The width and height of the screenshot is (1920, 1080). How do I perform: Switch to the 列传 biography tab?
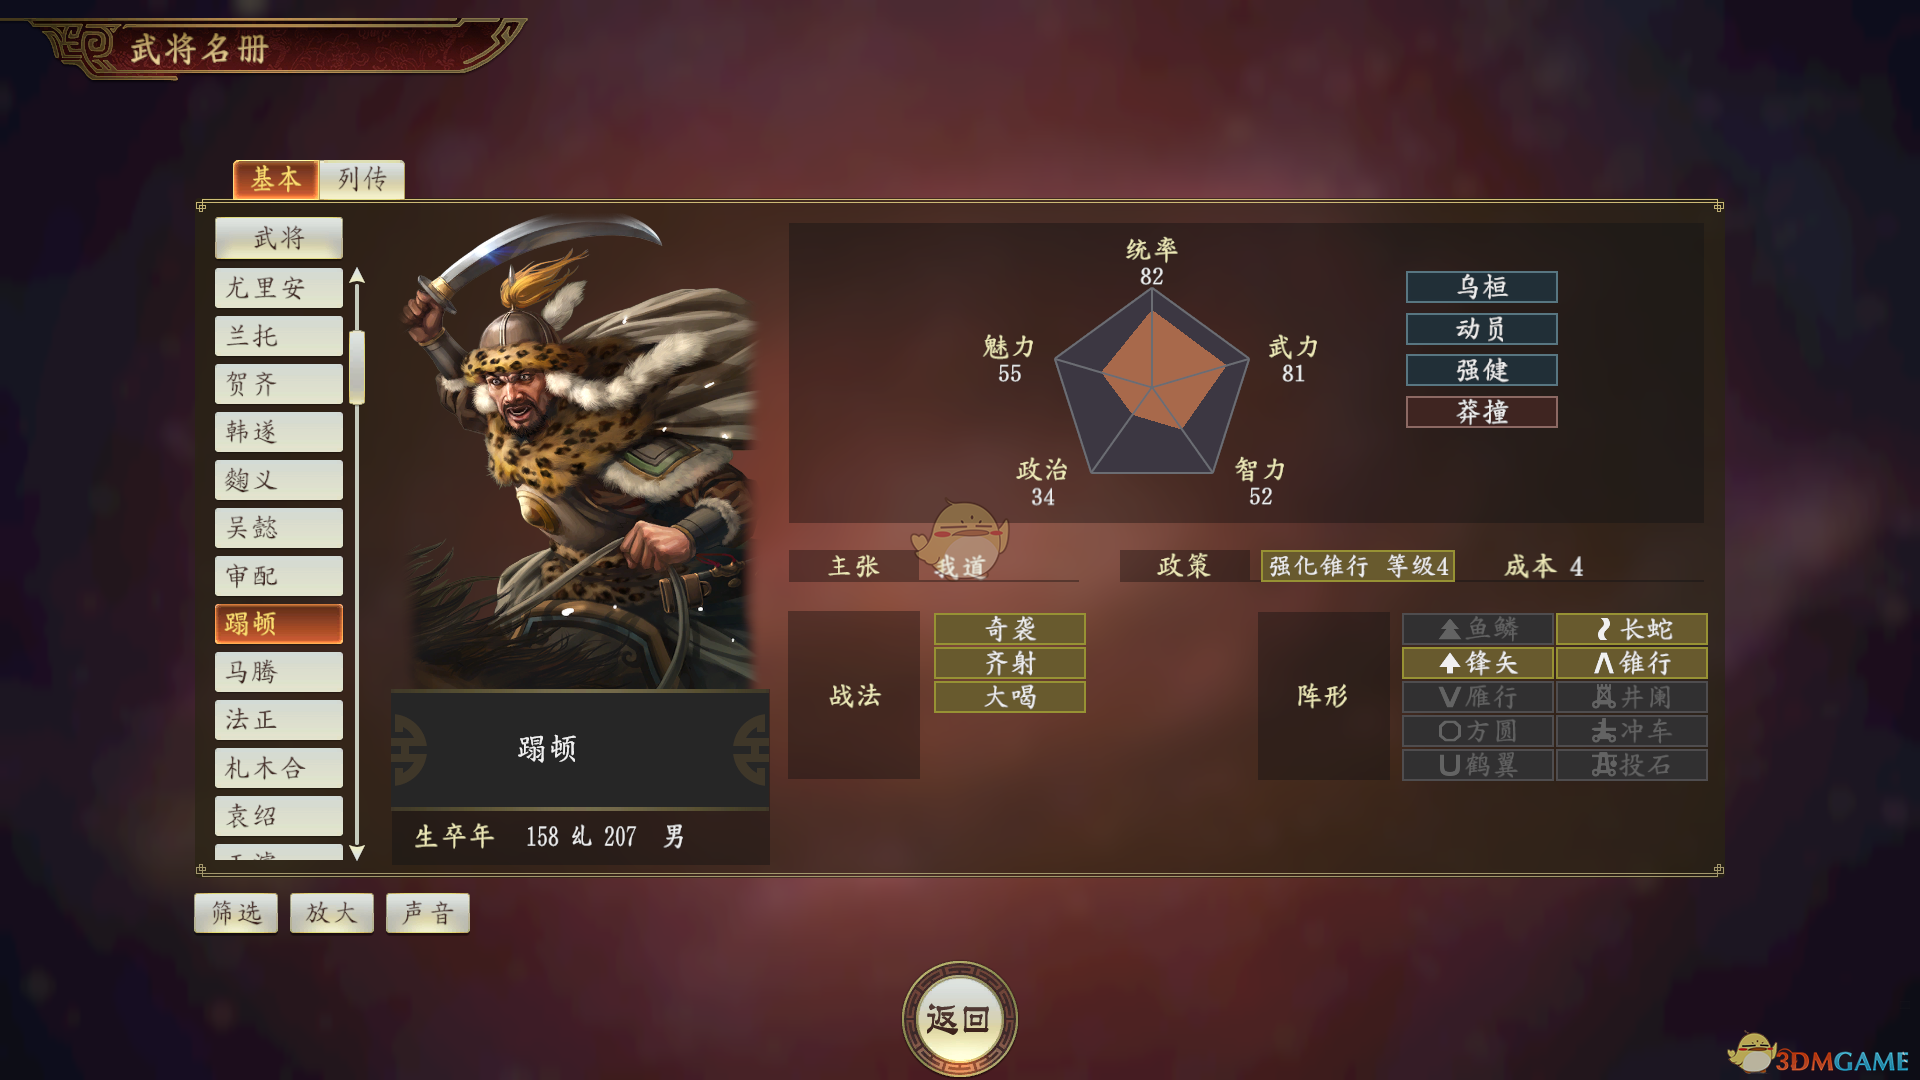[362, 179]
